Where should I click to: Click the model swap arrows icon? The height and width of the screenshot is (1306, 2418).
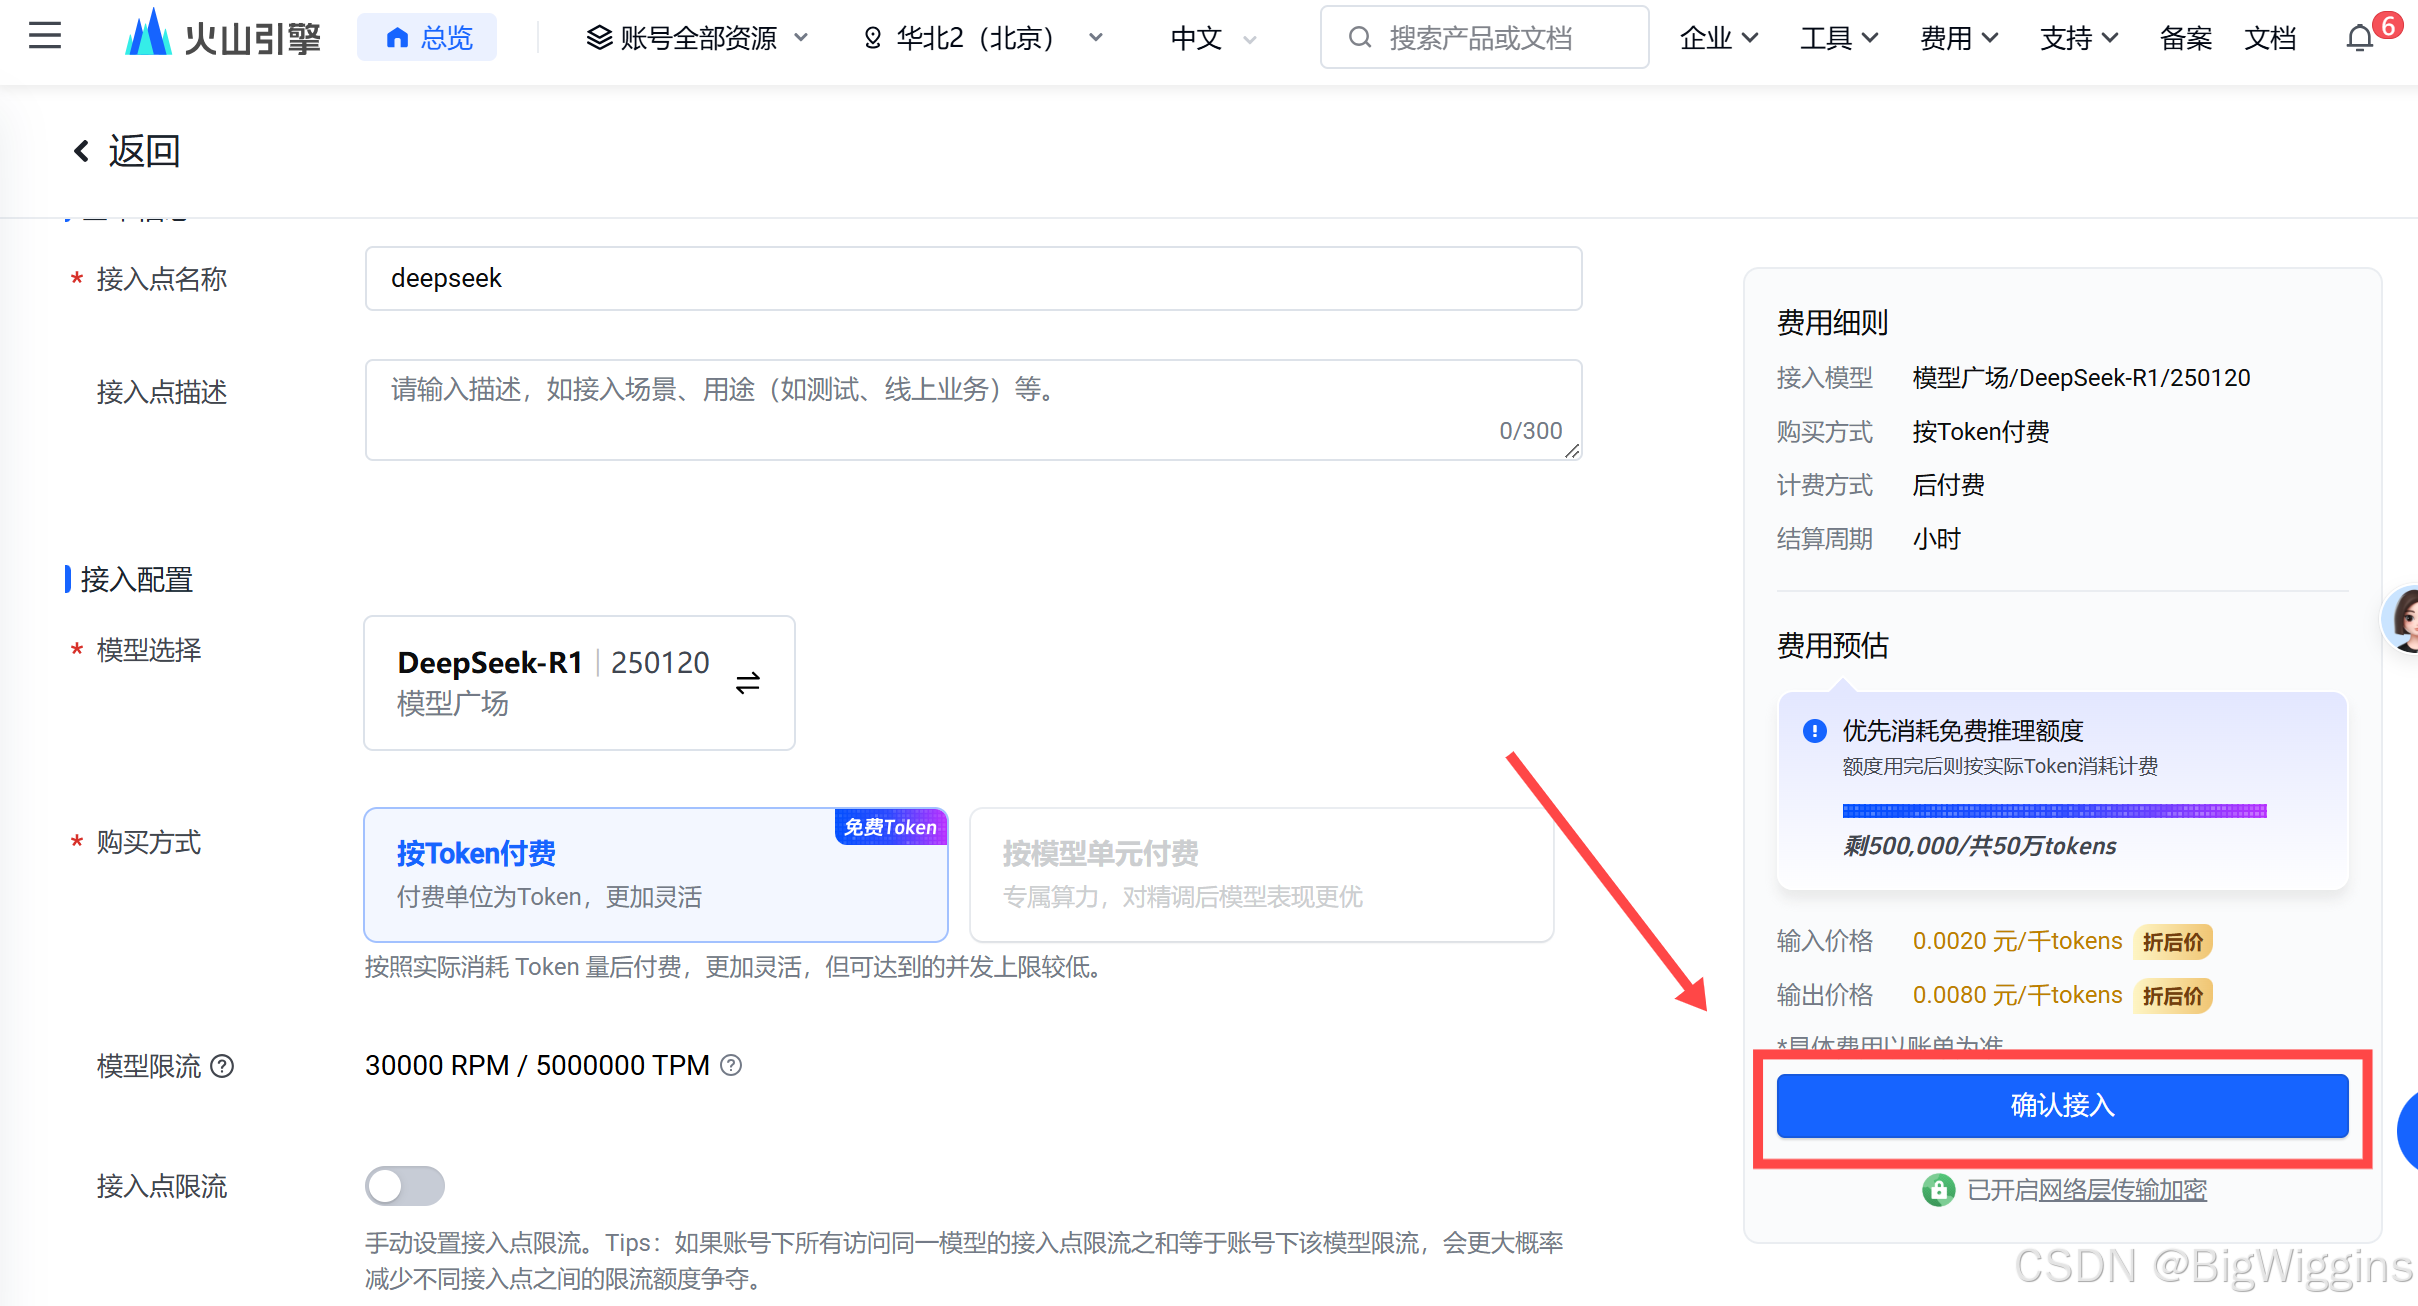(x=748, y=683)
